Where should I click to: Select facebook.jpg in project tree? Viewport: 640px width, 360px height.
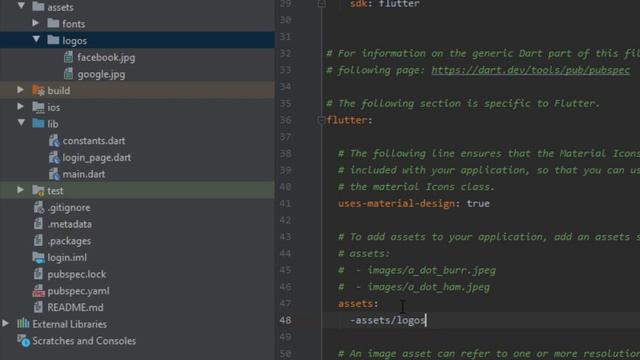(x=106, y=58)
